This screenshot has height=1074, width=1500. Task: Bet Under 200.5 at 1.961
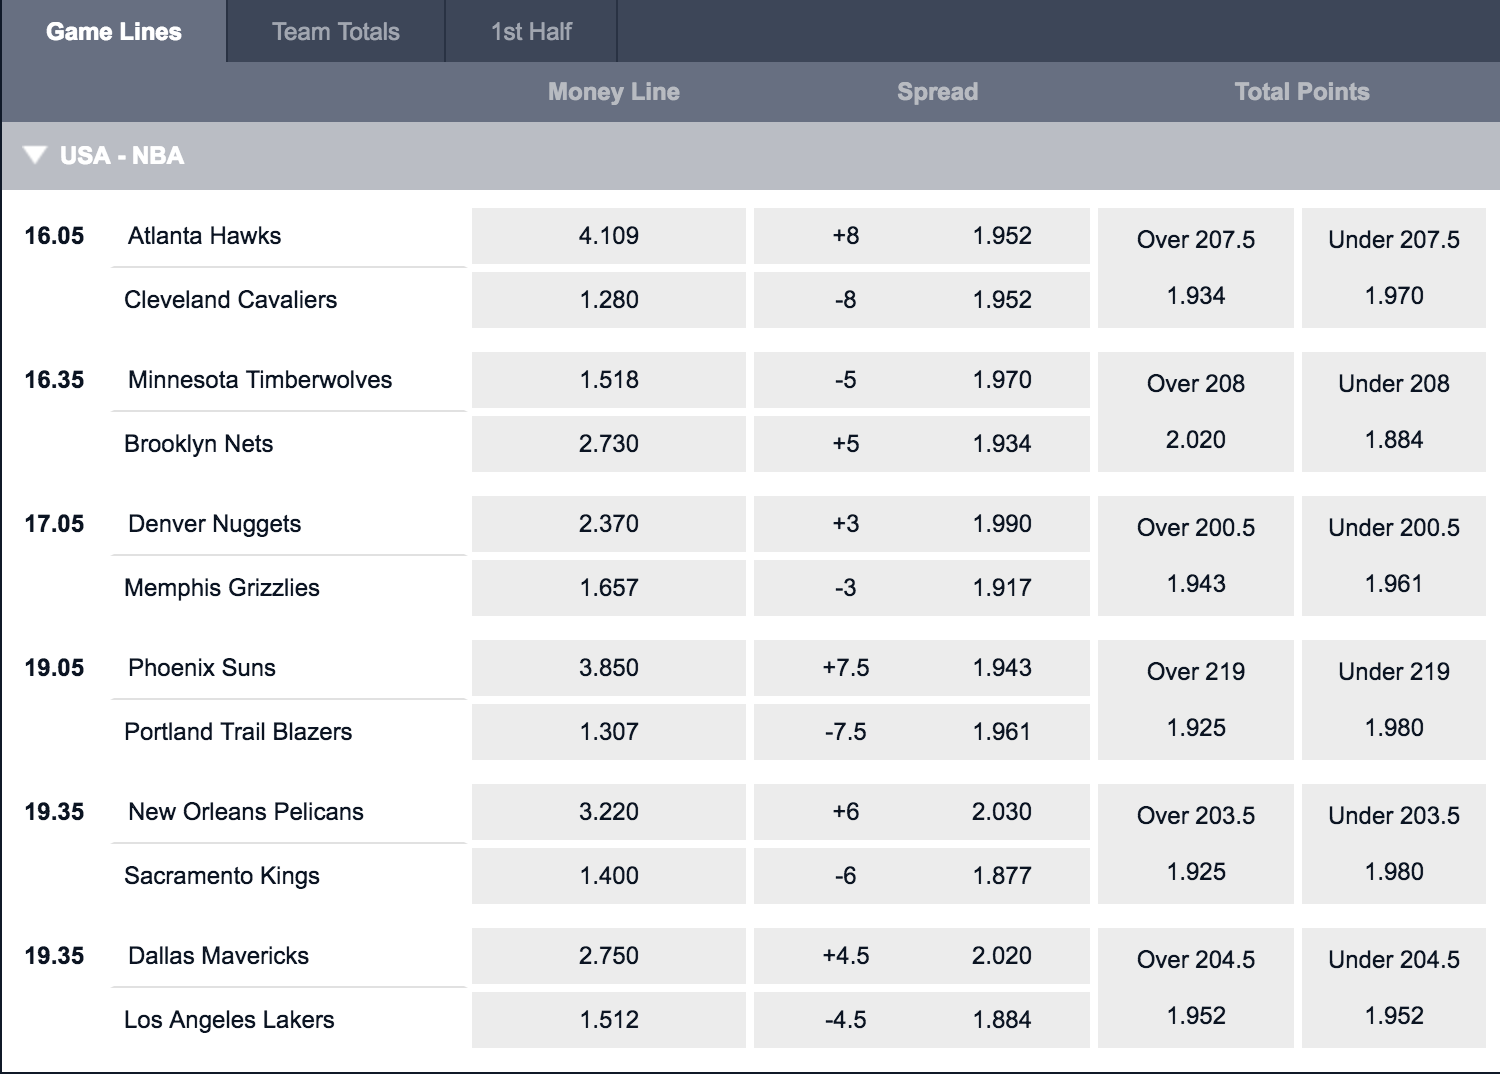pyautogui.click(x=1394, y=556)
